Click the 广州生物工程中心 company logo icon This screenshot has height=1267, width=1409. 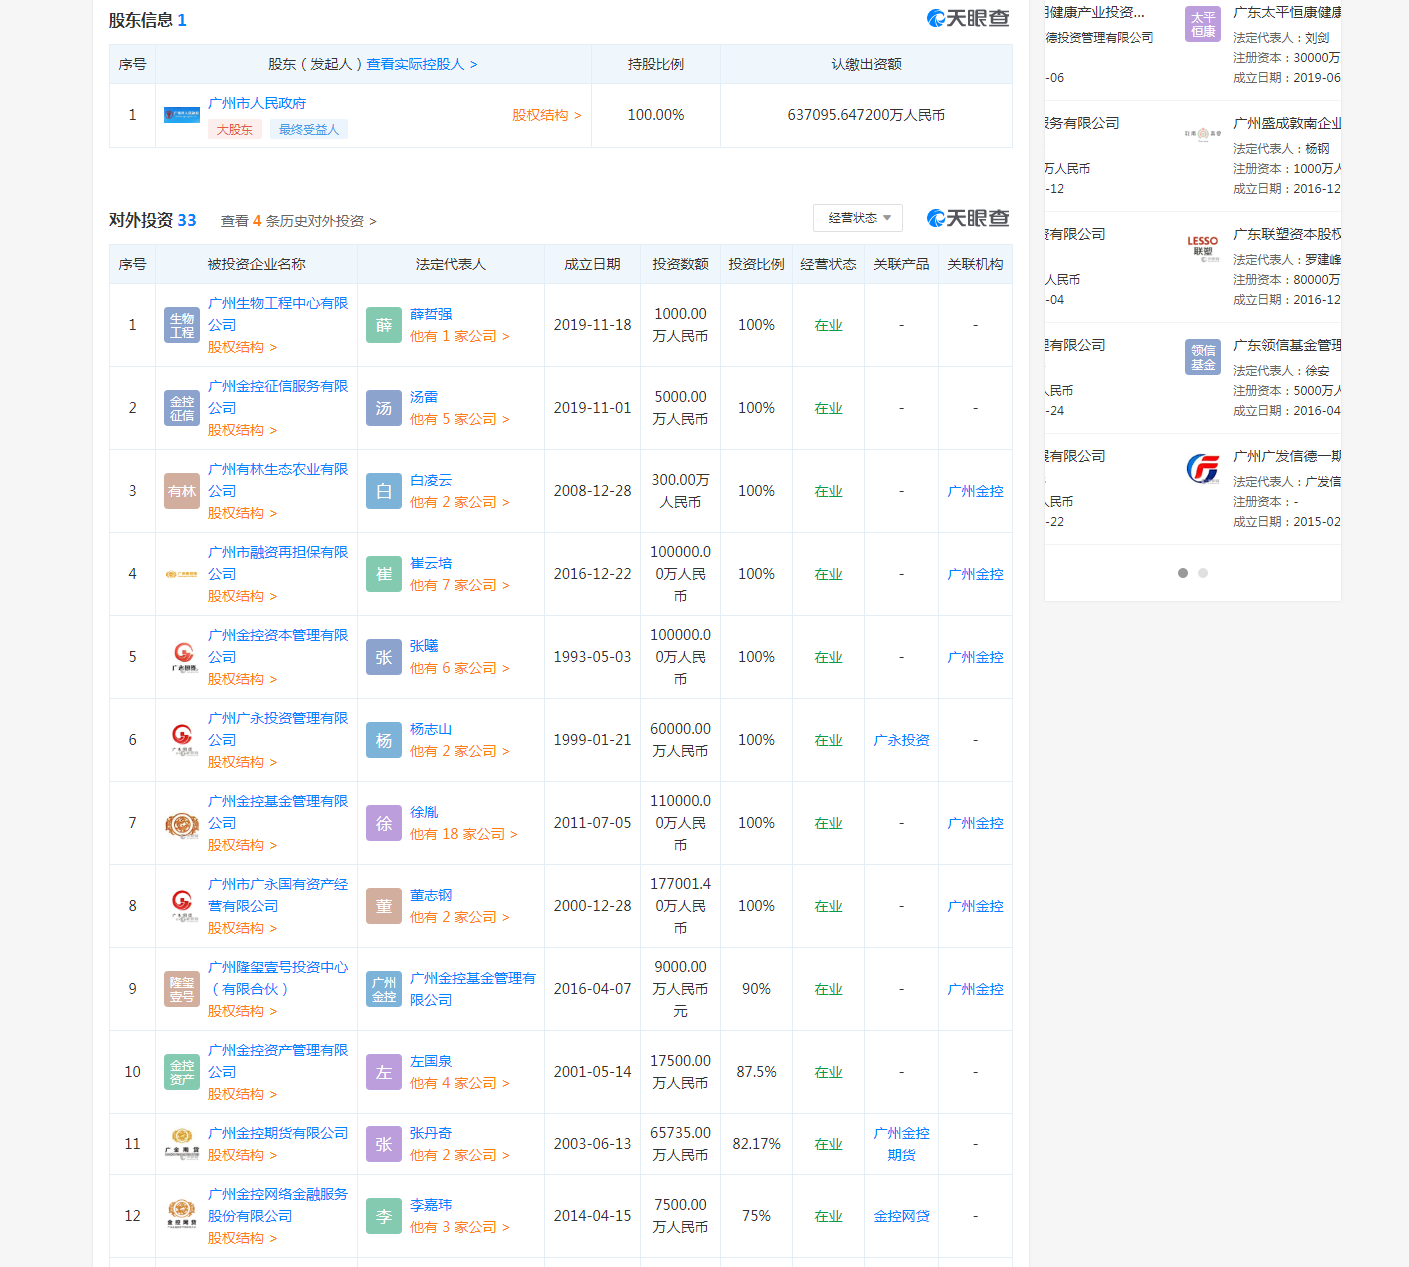tap(182, 325)
